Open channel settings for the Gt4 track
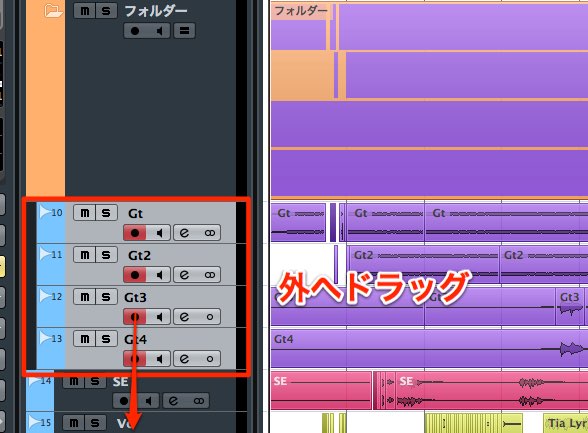588x433 pixels. (x=184, y=359)
